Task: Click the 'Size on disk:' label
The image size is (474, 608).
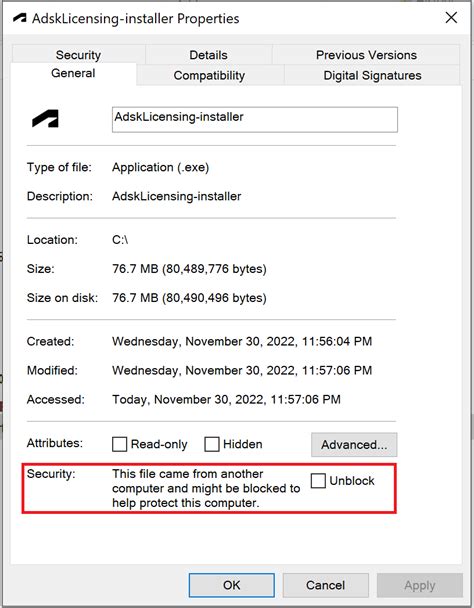Action: tap(62, 298)
